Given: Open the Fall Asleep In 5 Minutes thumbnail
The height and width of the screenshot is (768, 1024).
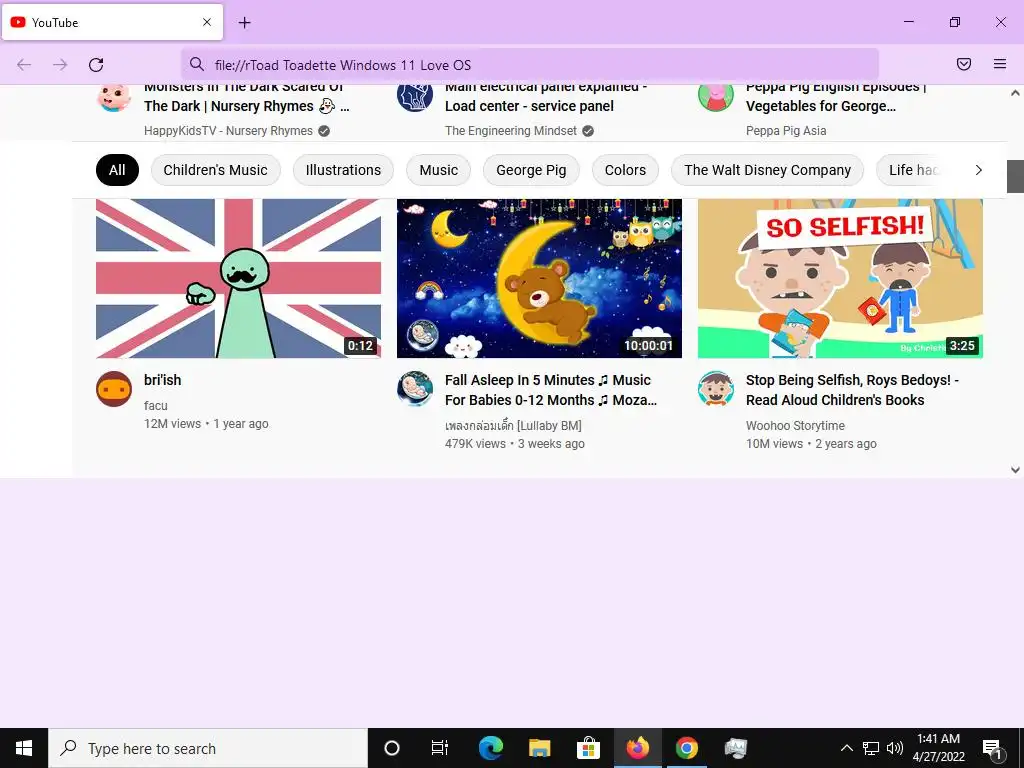Looking at the screenshot, I should tap(539, 278).
